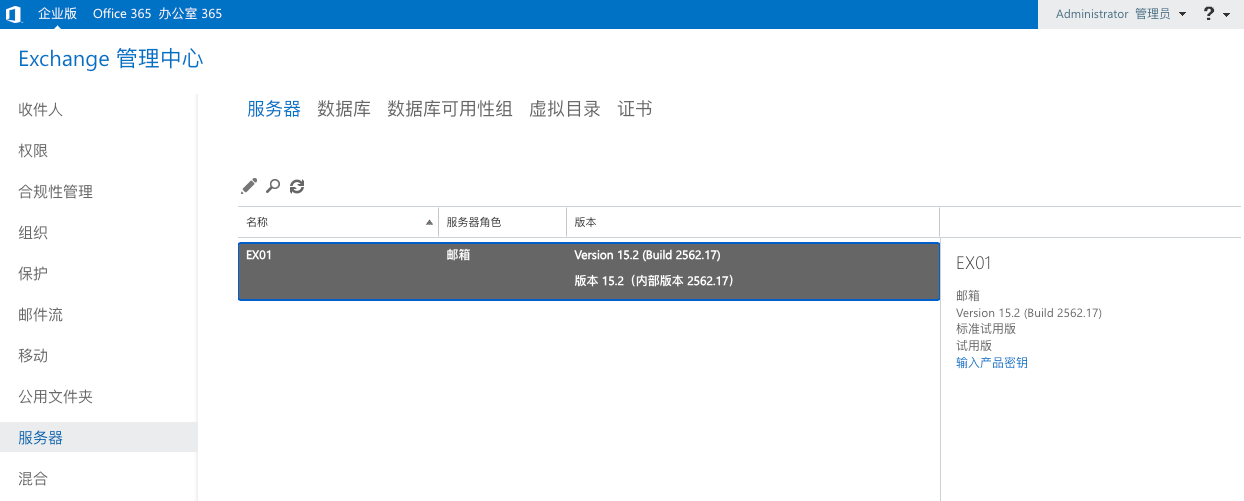The width and height of the screenshot is (1244, 501).
Task: Expand the Administrator account dropdown
Action: (1121, 14)
